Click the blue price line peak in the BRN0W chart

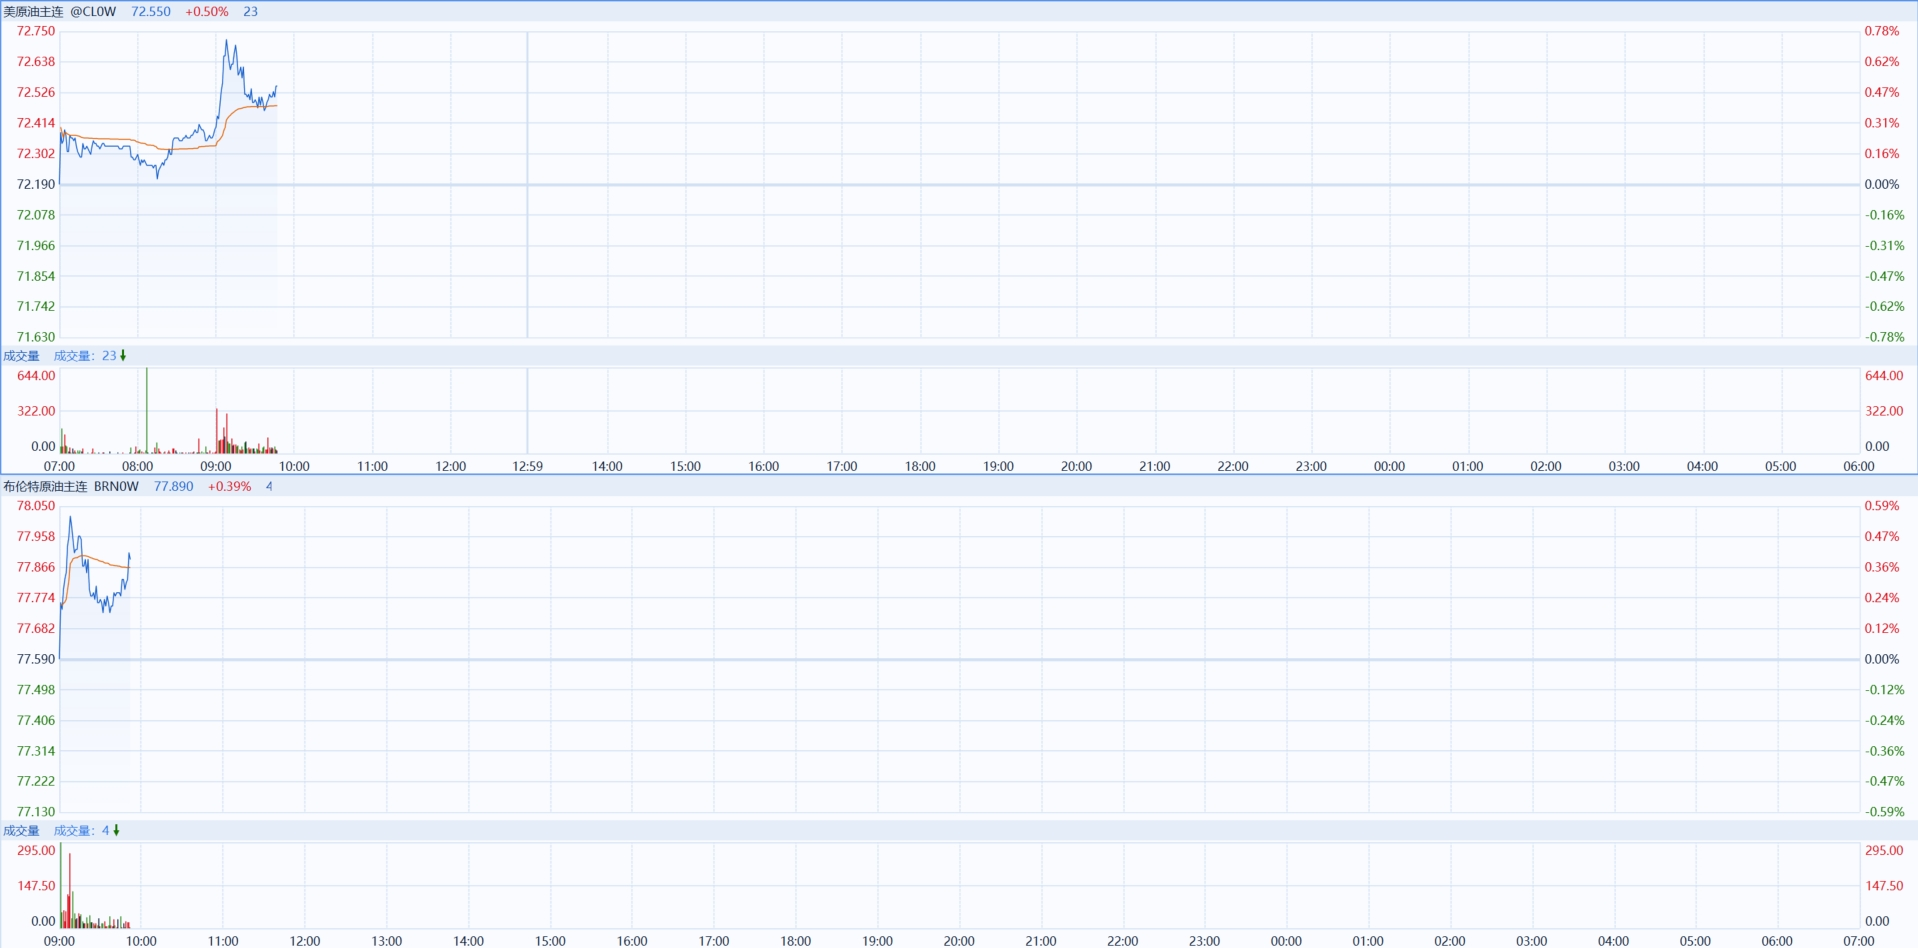point(70,518)
